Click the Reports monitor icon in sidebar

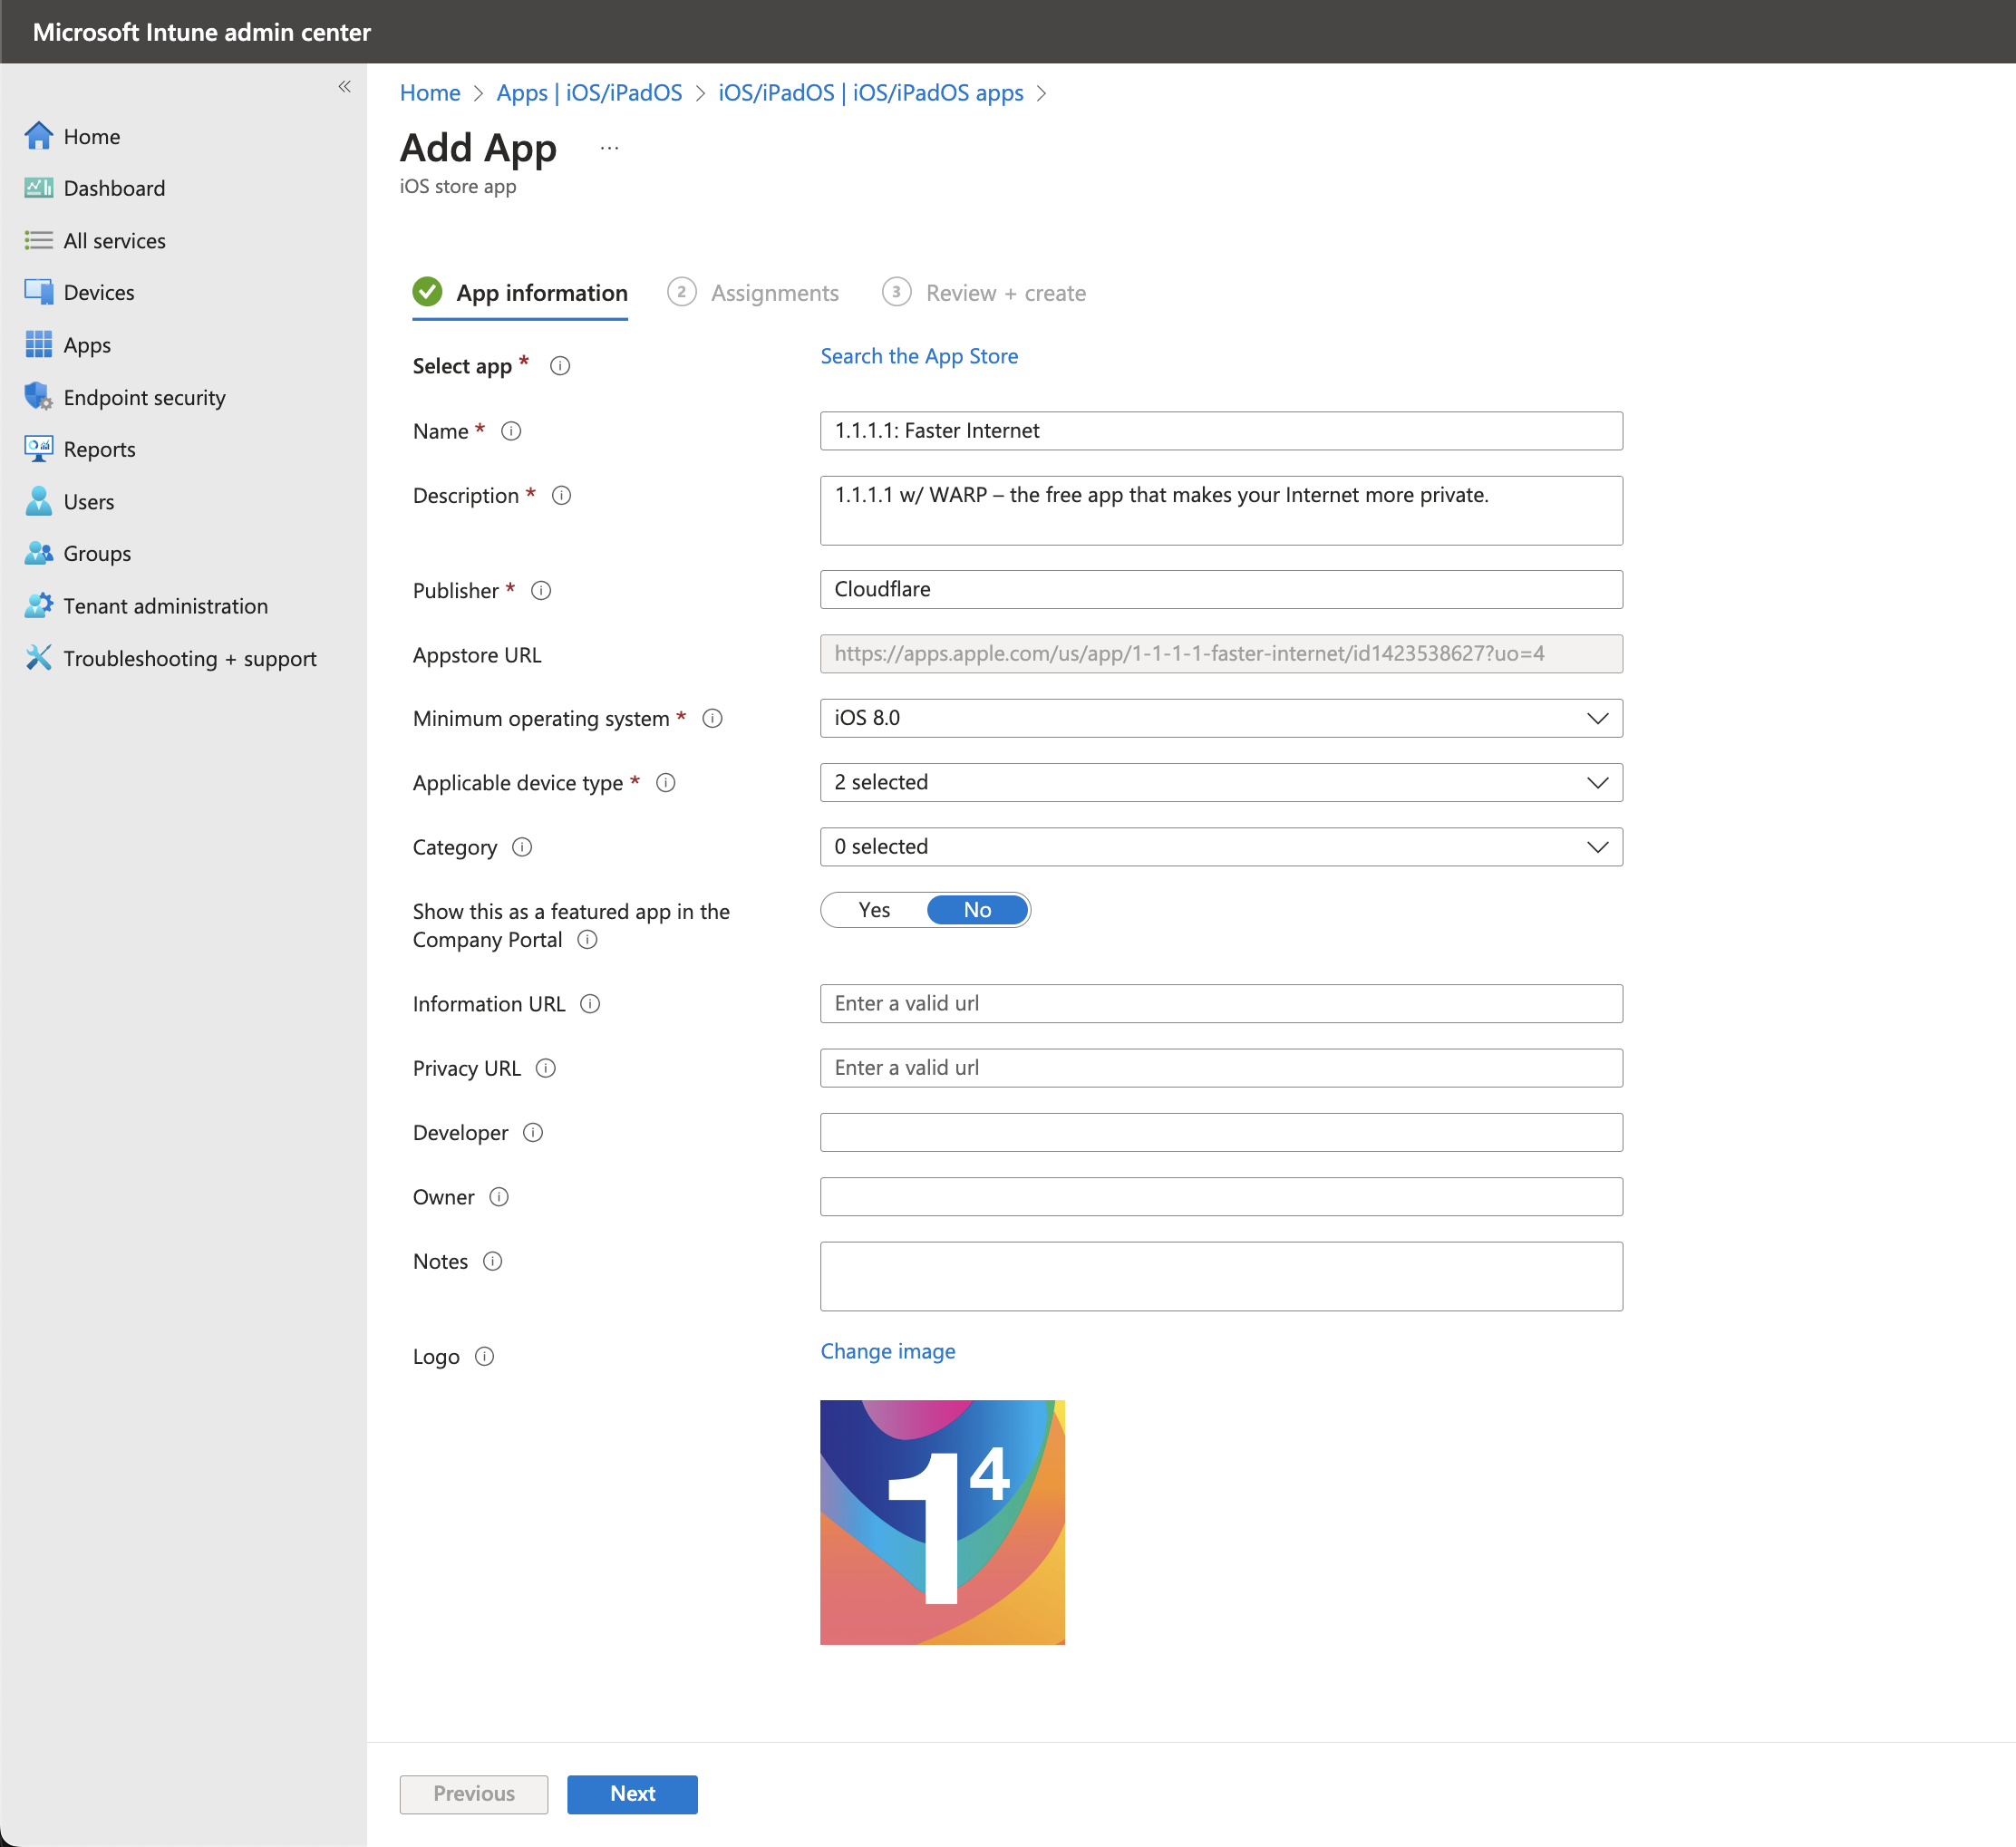(x=38, y=449)
